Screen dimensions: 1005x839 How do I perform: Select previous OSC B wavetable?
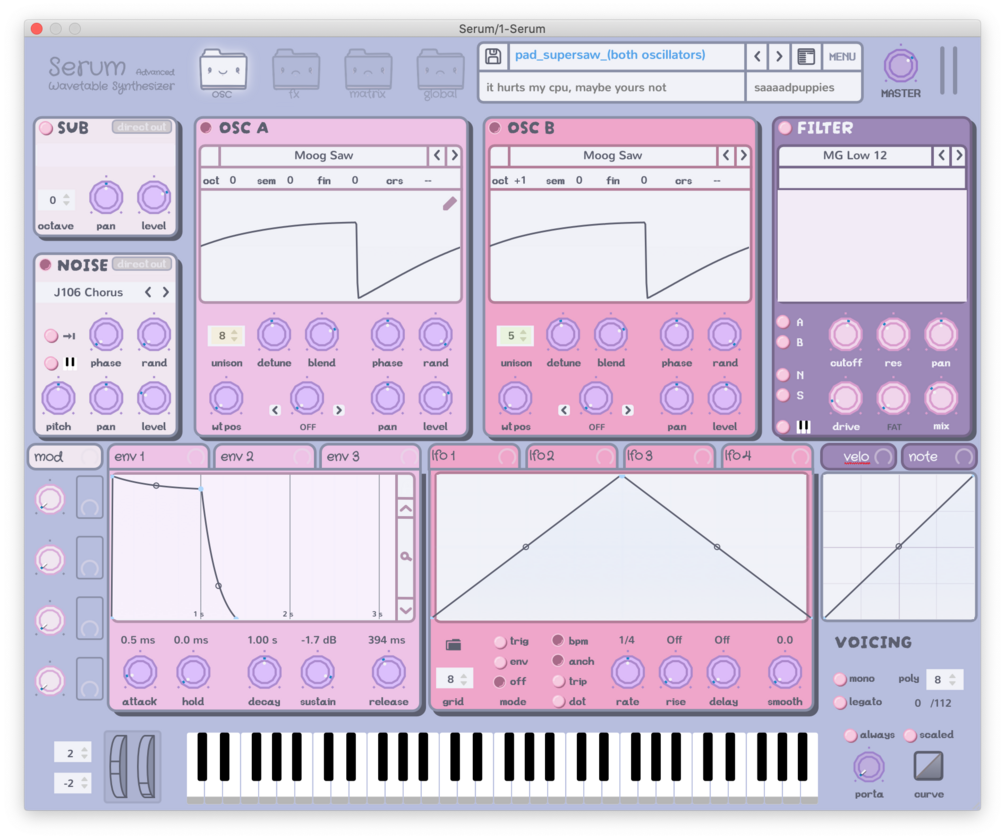coord(726,155)
